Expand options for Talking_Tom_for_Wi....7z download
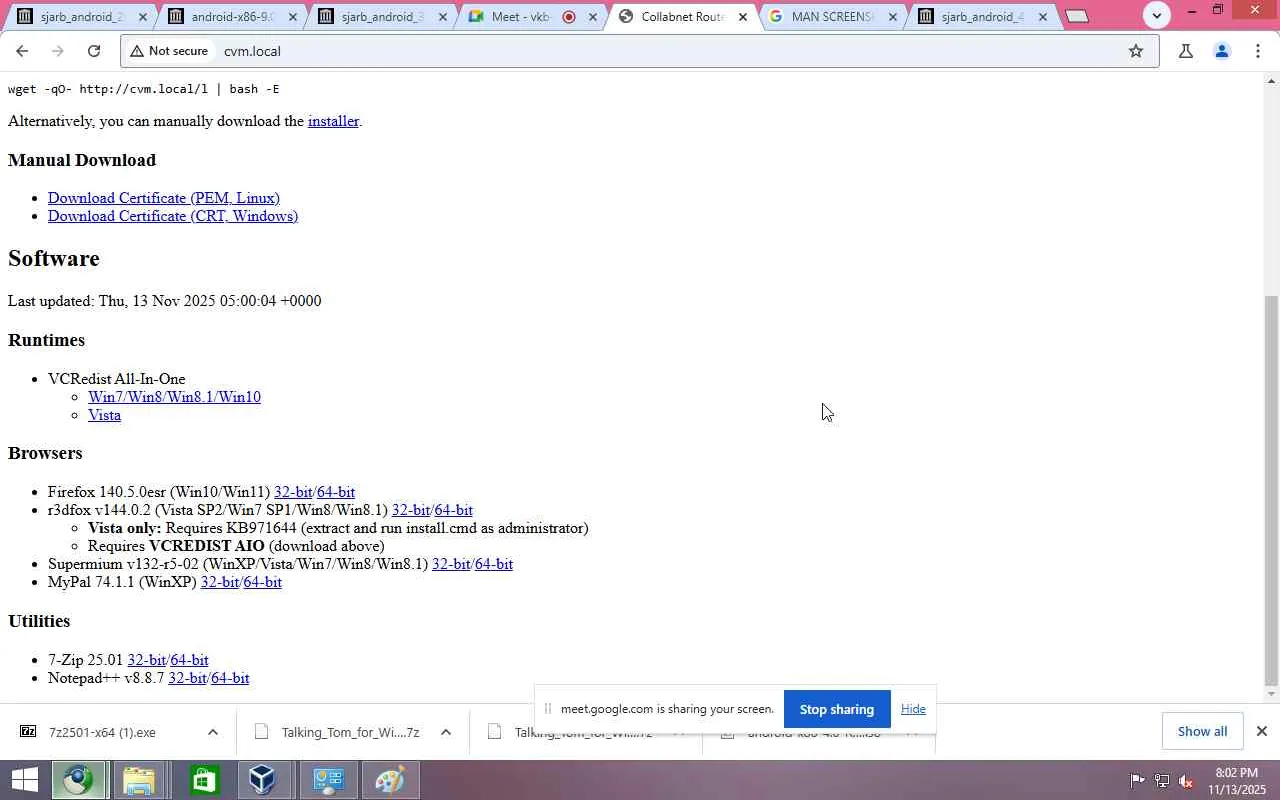 [x=446, y=732]
